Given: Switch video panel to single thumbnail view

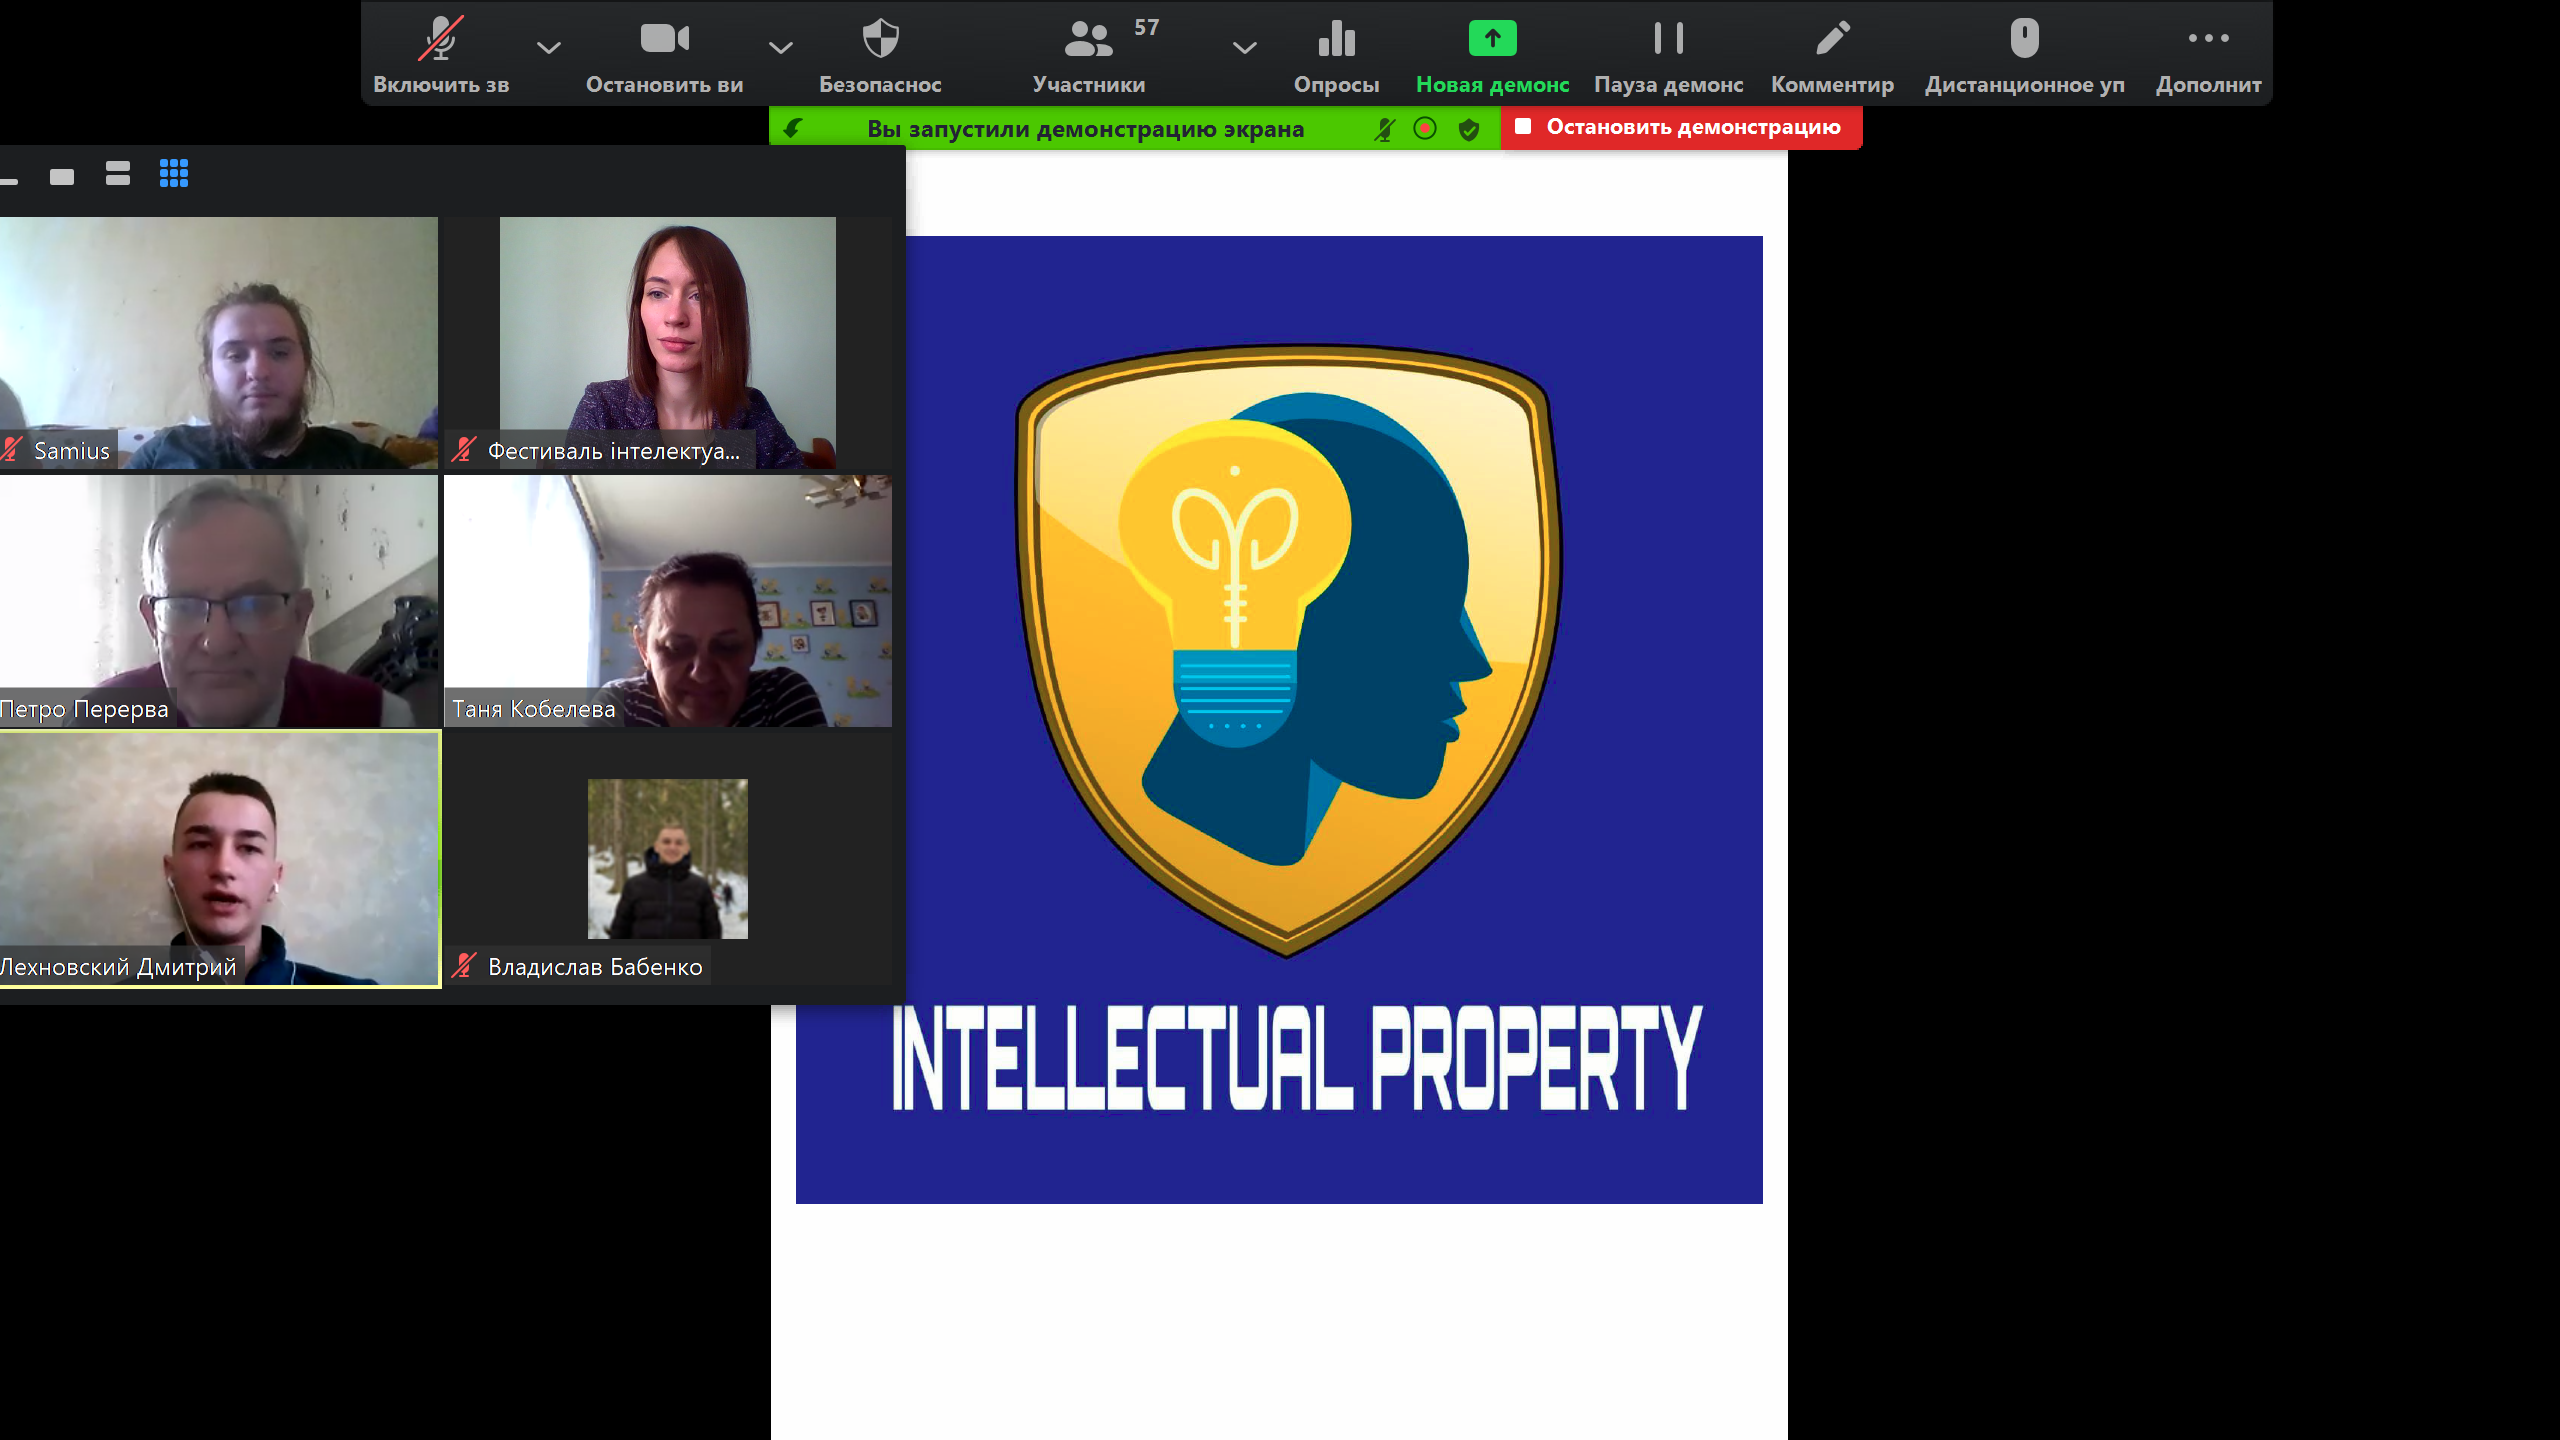Looking at the screenshot, I should (x=62, y=177).
